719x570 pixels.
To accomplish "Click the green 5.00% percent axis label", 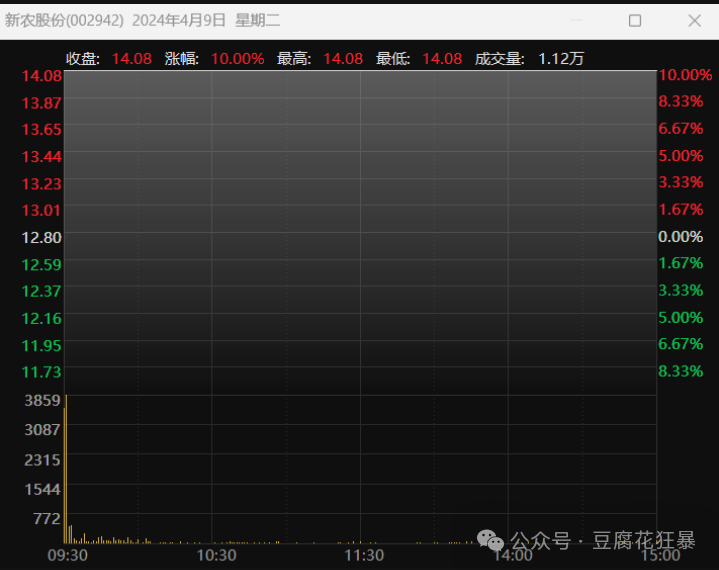I will pyautogui.click(x=681, y=317).
